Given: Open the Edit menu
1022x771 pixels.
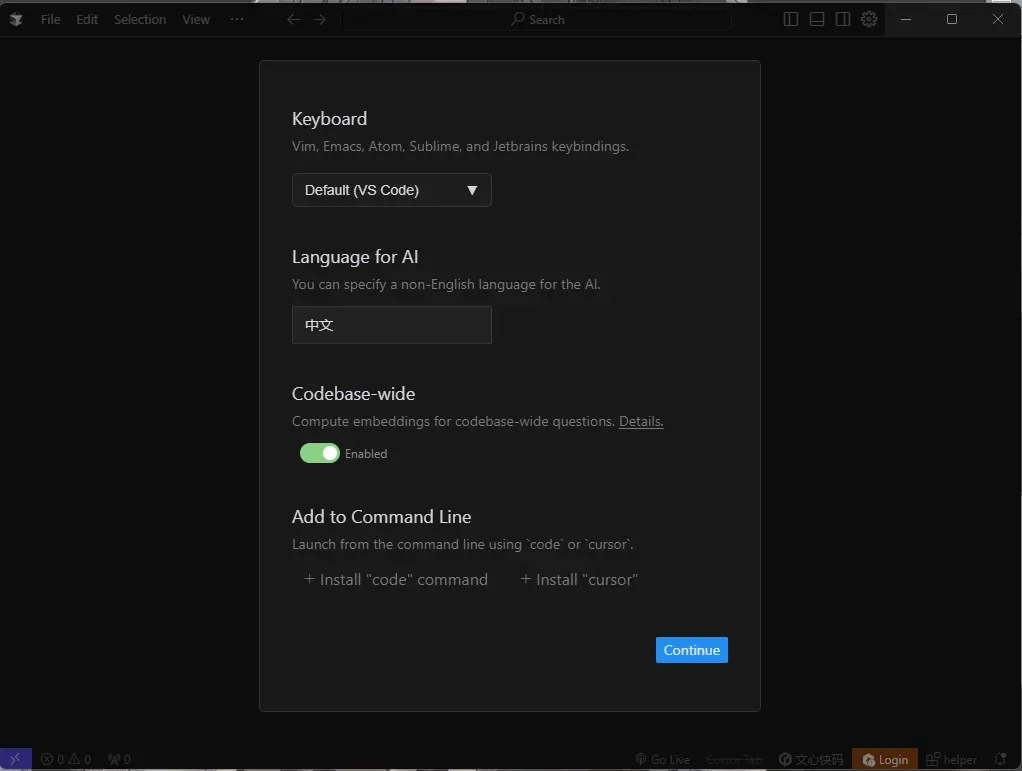Looking at the screenshot, I should 87,20.
